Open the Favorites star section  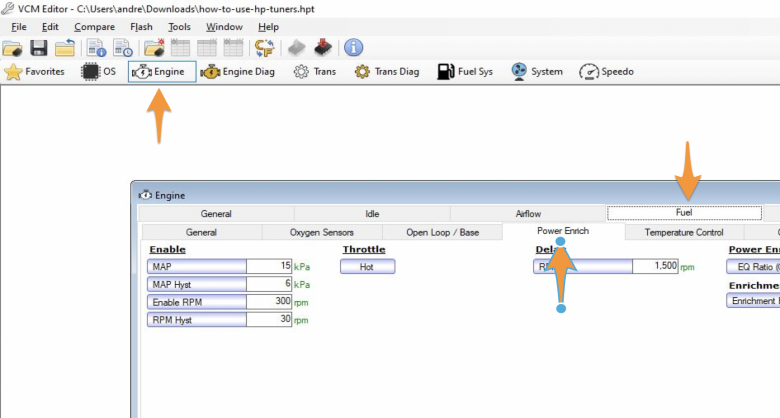(35, 72)
